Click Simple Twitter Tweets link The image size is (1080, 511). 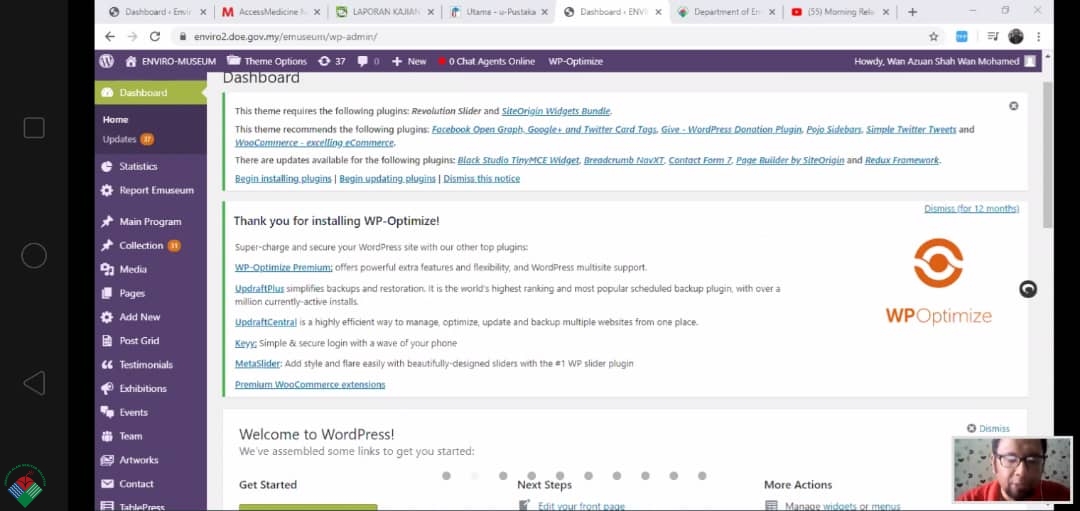tap(911, 129)
